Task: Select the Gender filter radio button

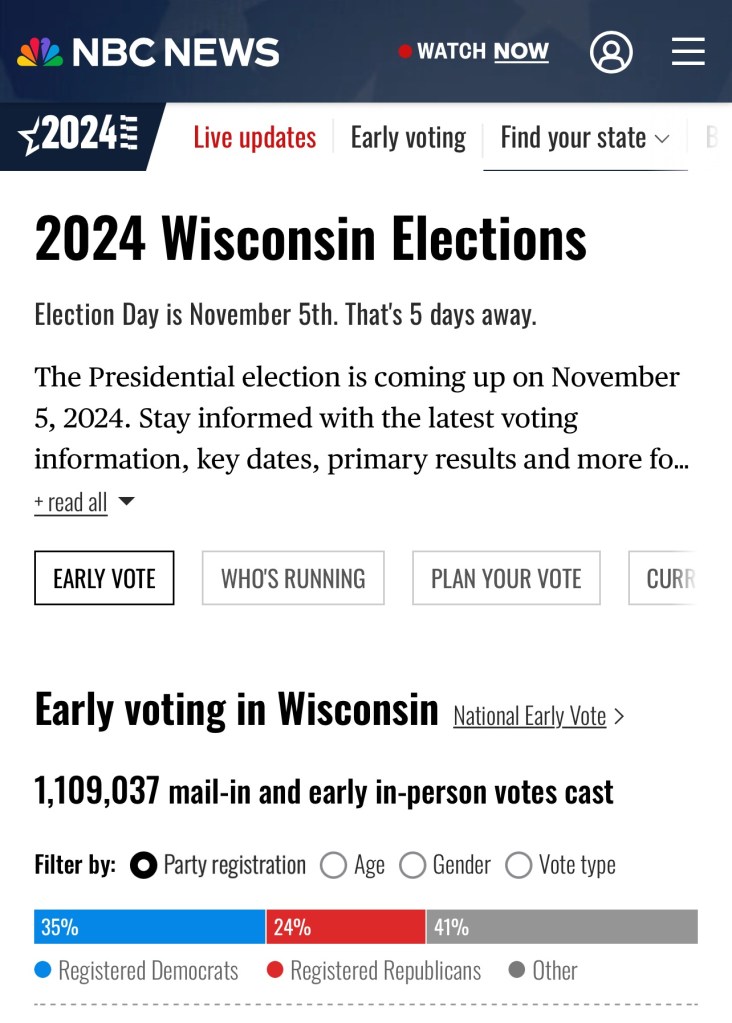Action: pyautogui.click(x=412, y=865)
